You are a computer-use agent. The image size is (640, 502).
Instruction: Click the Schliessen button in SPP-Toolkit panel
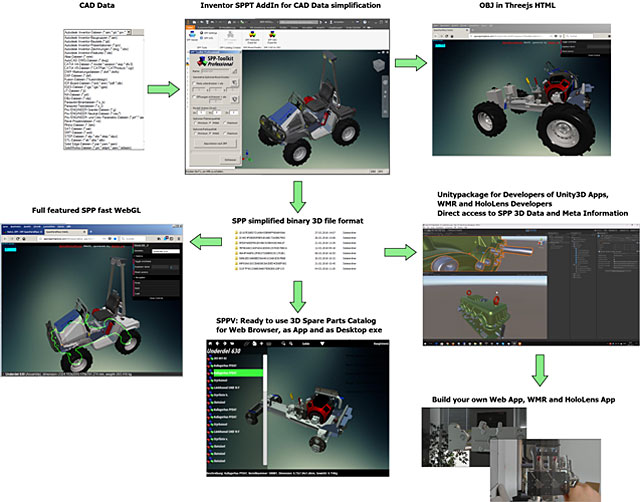229,160
